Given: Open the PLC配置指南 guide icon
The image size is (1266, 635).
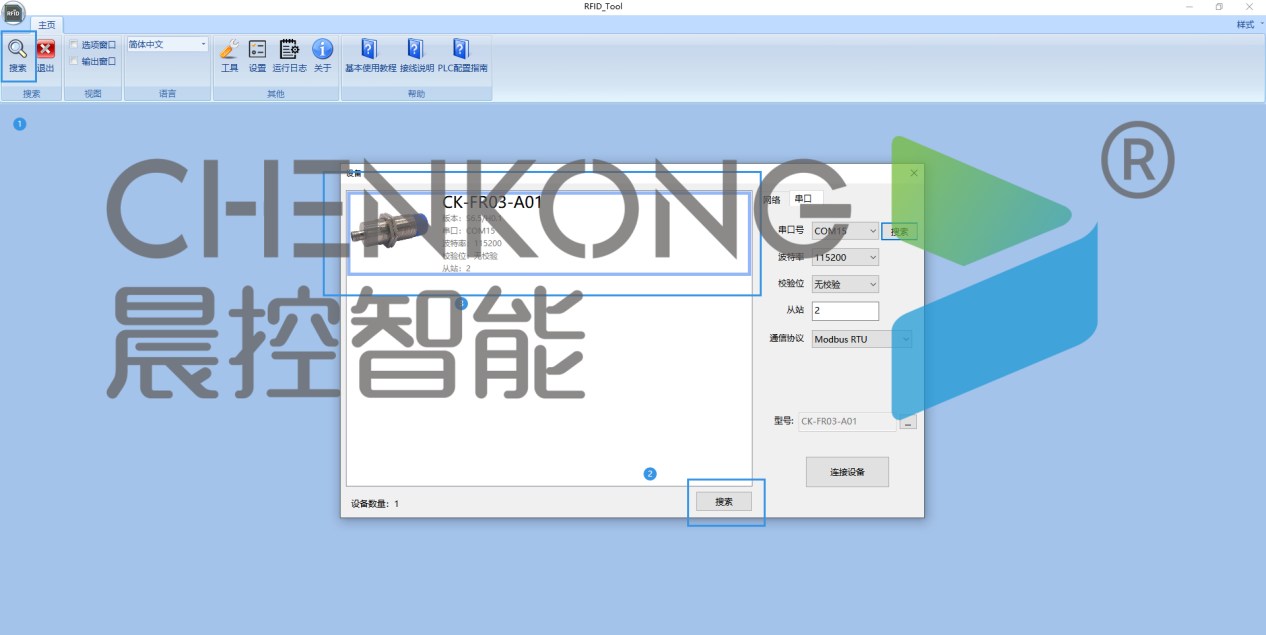Looking at the screenshot, I should (x=461, y=48).
